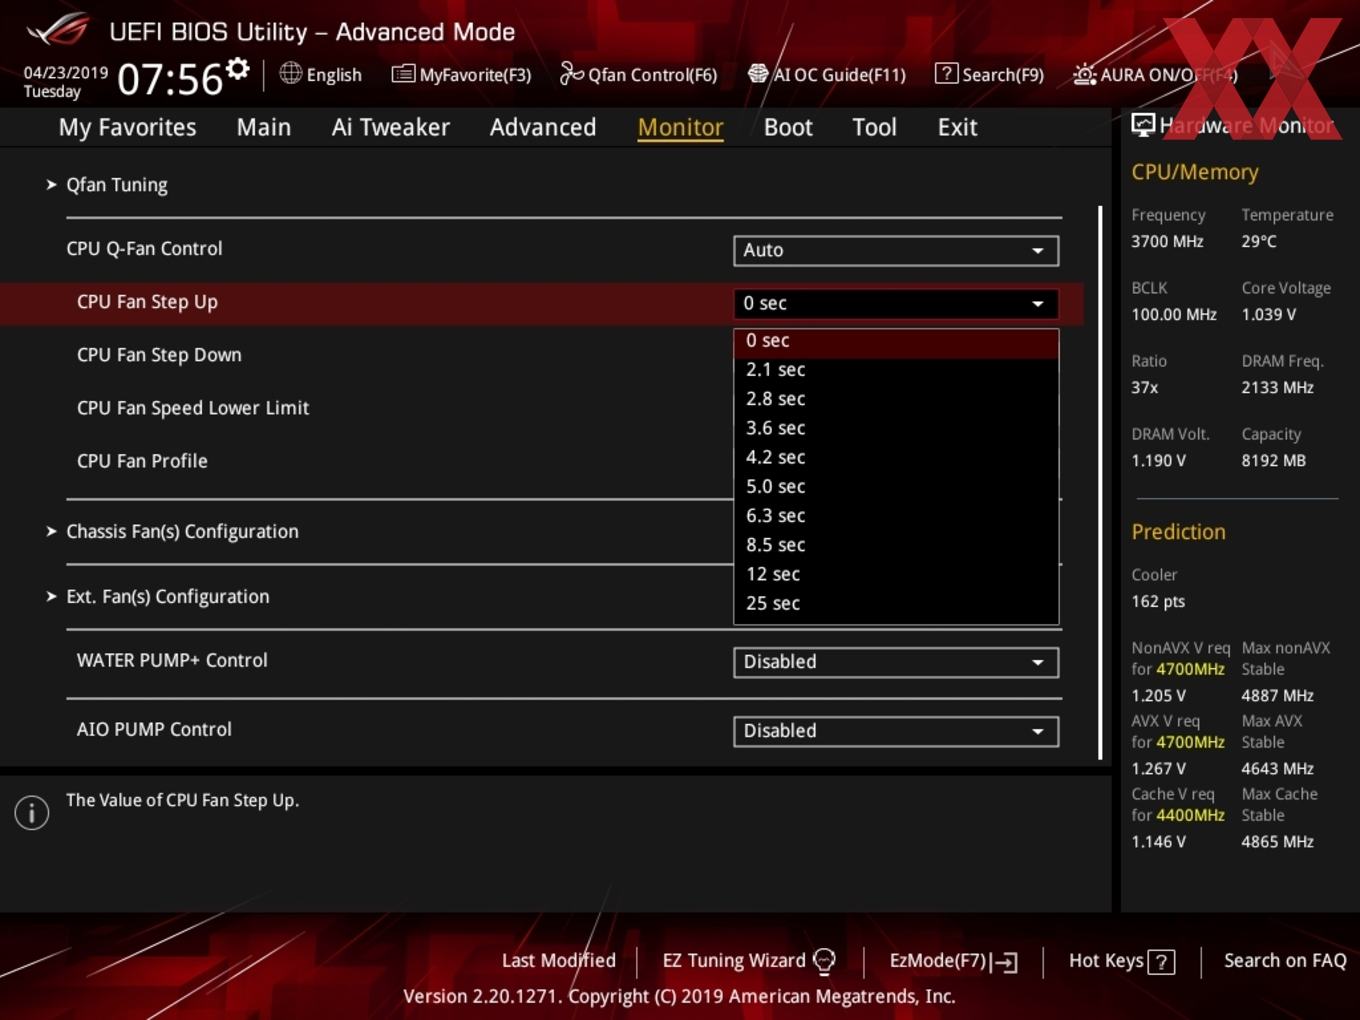1360x1020 pixels.
Task: Open the Ai Tweaker tab
Action: (x=391, y=127)
